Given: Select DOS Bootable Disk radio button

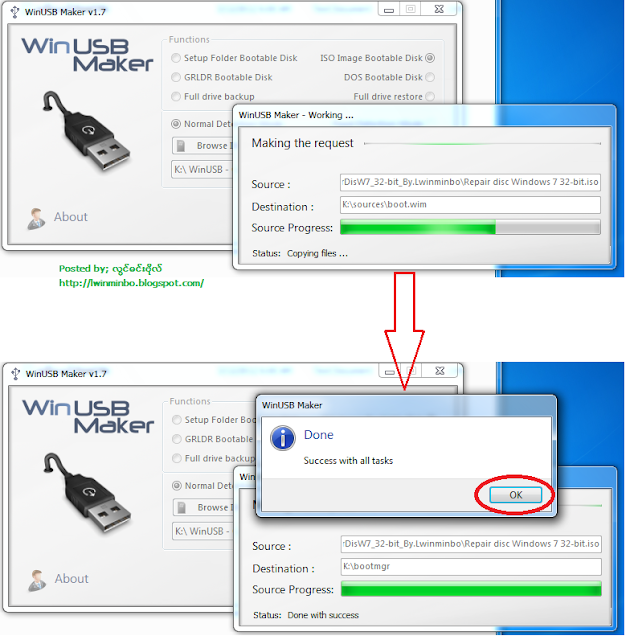Looking at the screenshot, I should coord(430,77).
